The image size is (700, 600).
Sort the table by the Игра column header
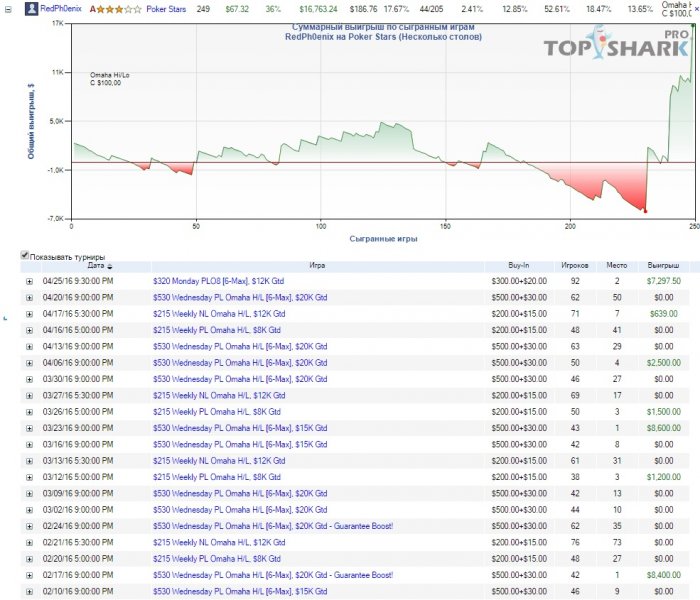317,266
